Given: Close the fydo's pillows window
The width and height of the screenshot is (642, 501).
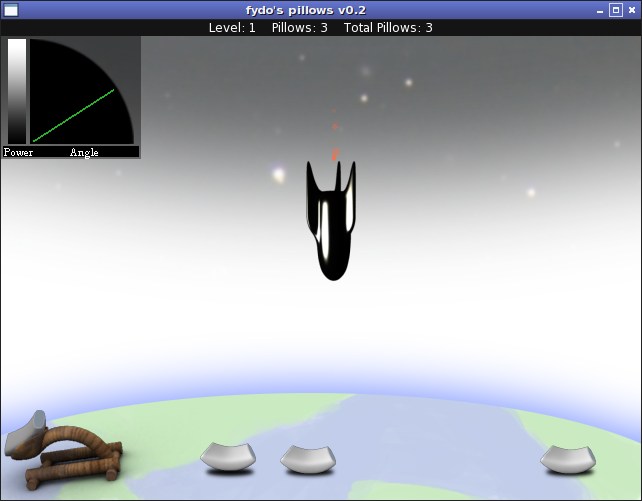Looking at the screenshot, I should point(632,10).
